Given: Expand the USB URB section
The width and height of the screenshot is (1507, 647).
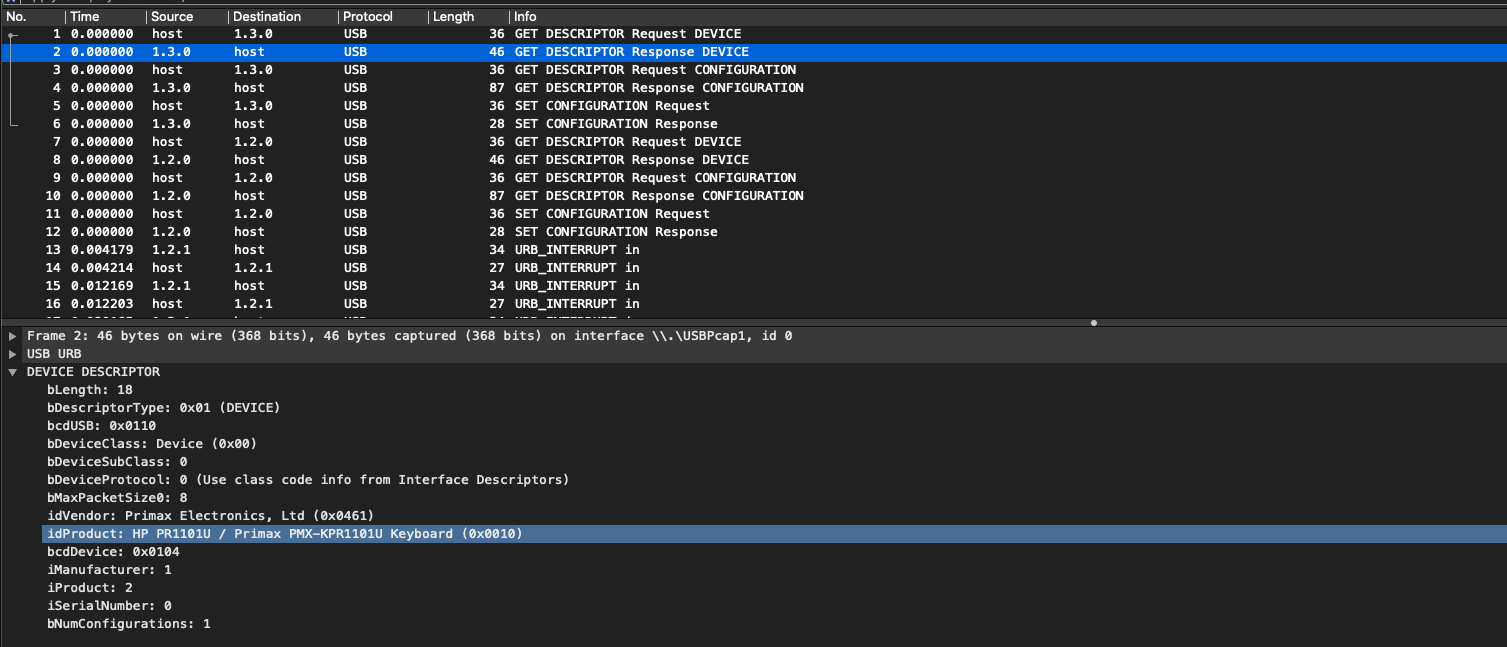Looking at the screenshot, I should coord(12,354).
